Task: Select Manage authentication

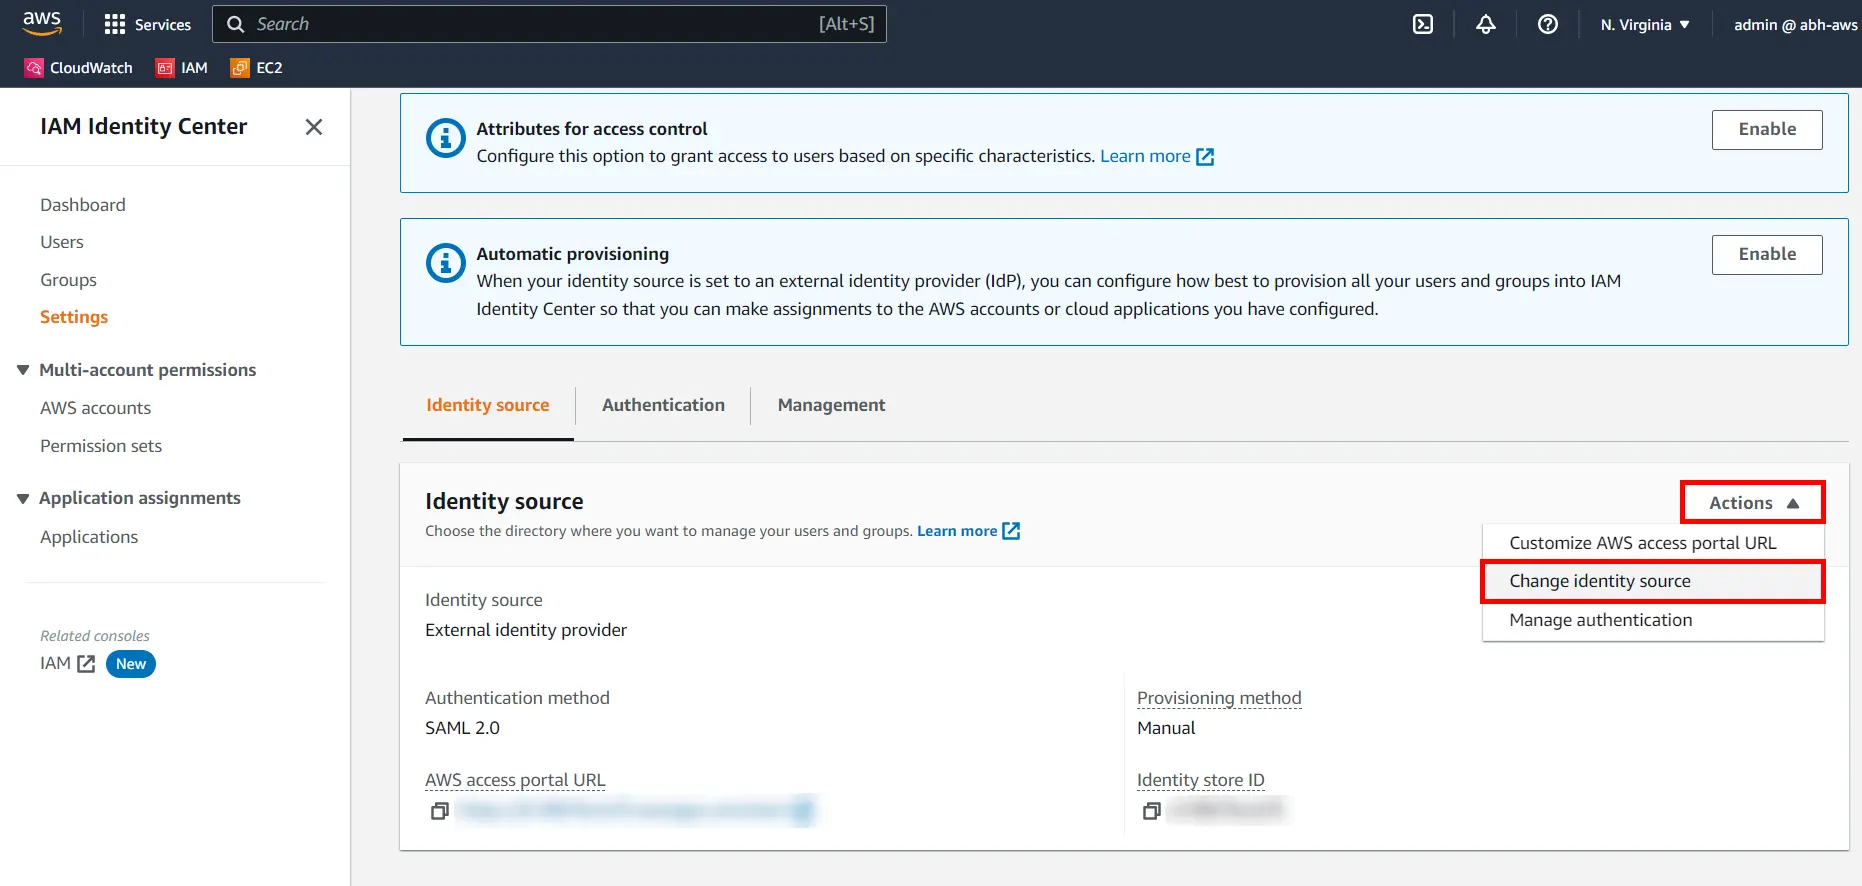Action: click(1653, 620)
